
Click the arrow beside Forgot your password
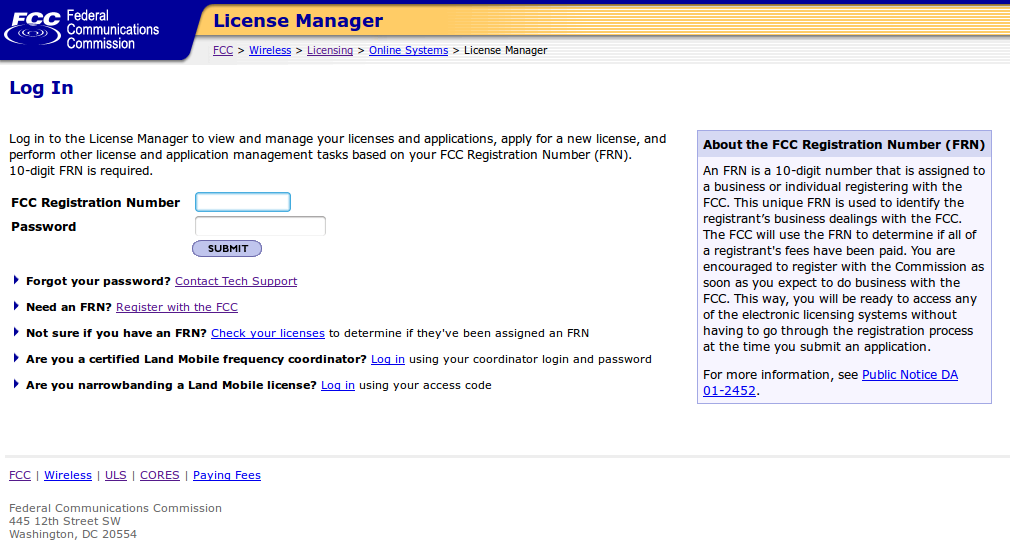coord(16,280)
